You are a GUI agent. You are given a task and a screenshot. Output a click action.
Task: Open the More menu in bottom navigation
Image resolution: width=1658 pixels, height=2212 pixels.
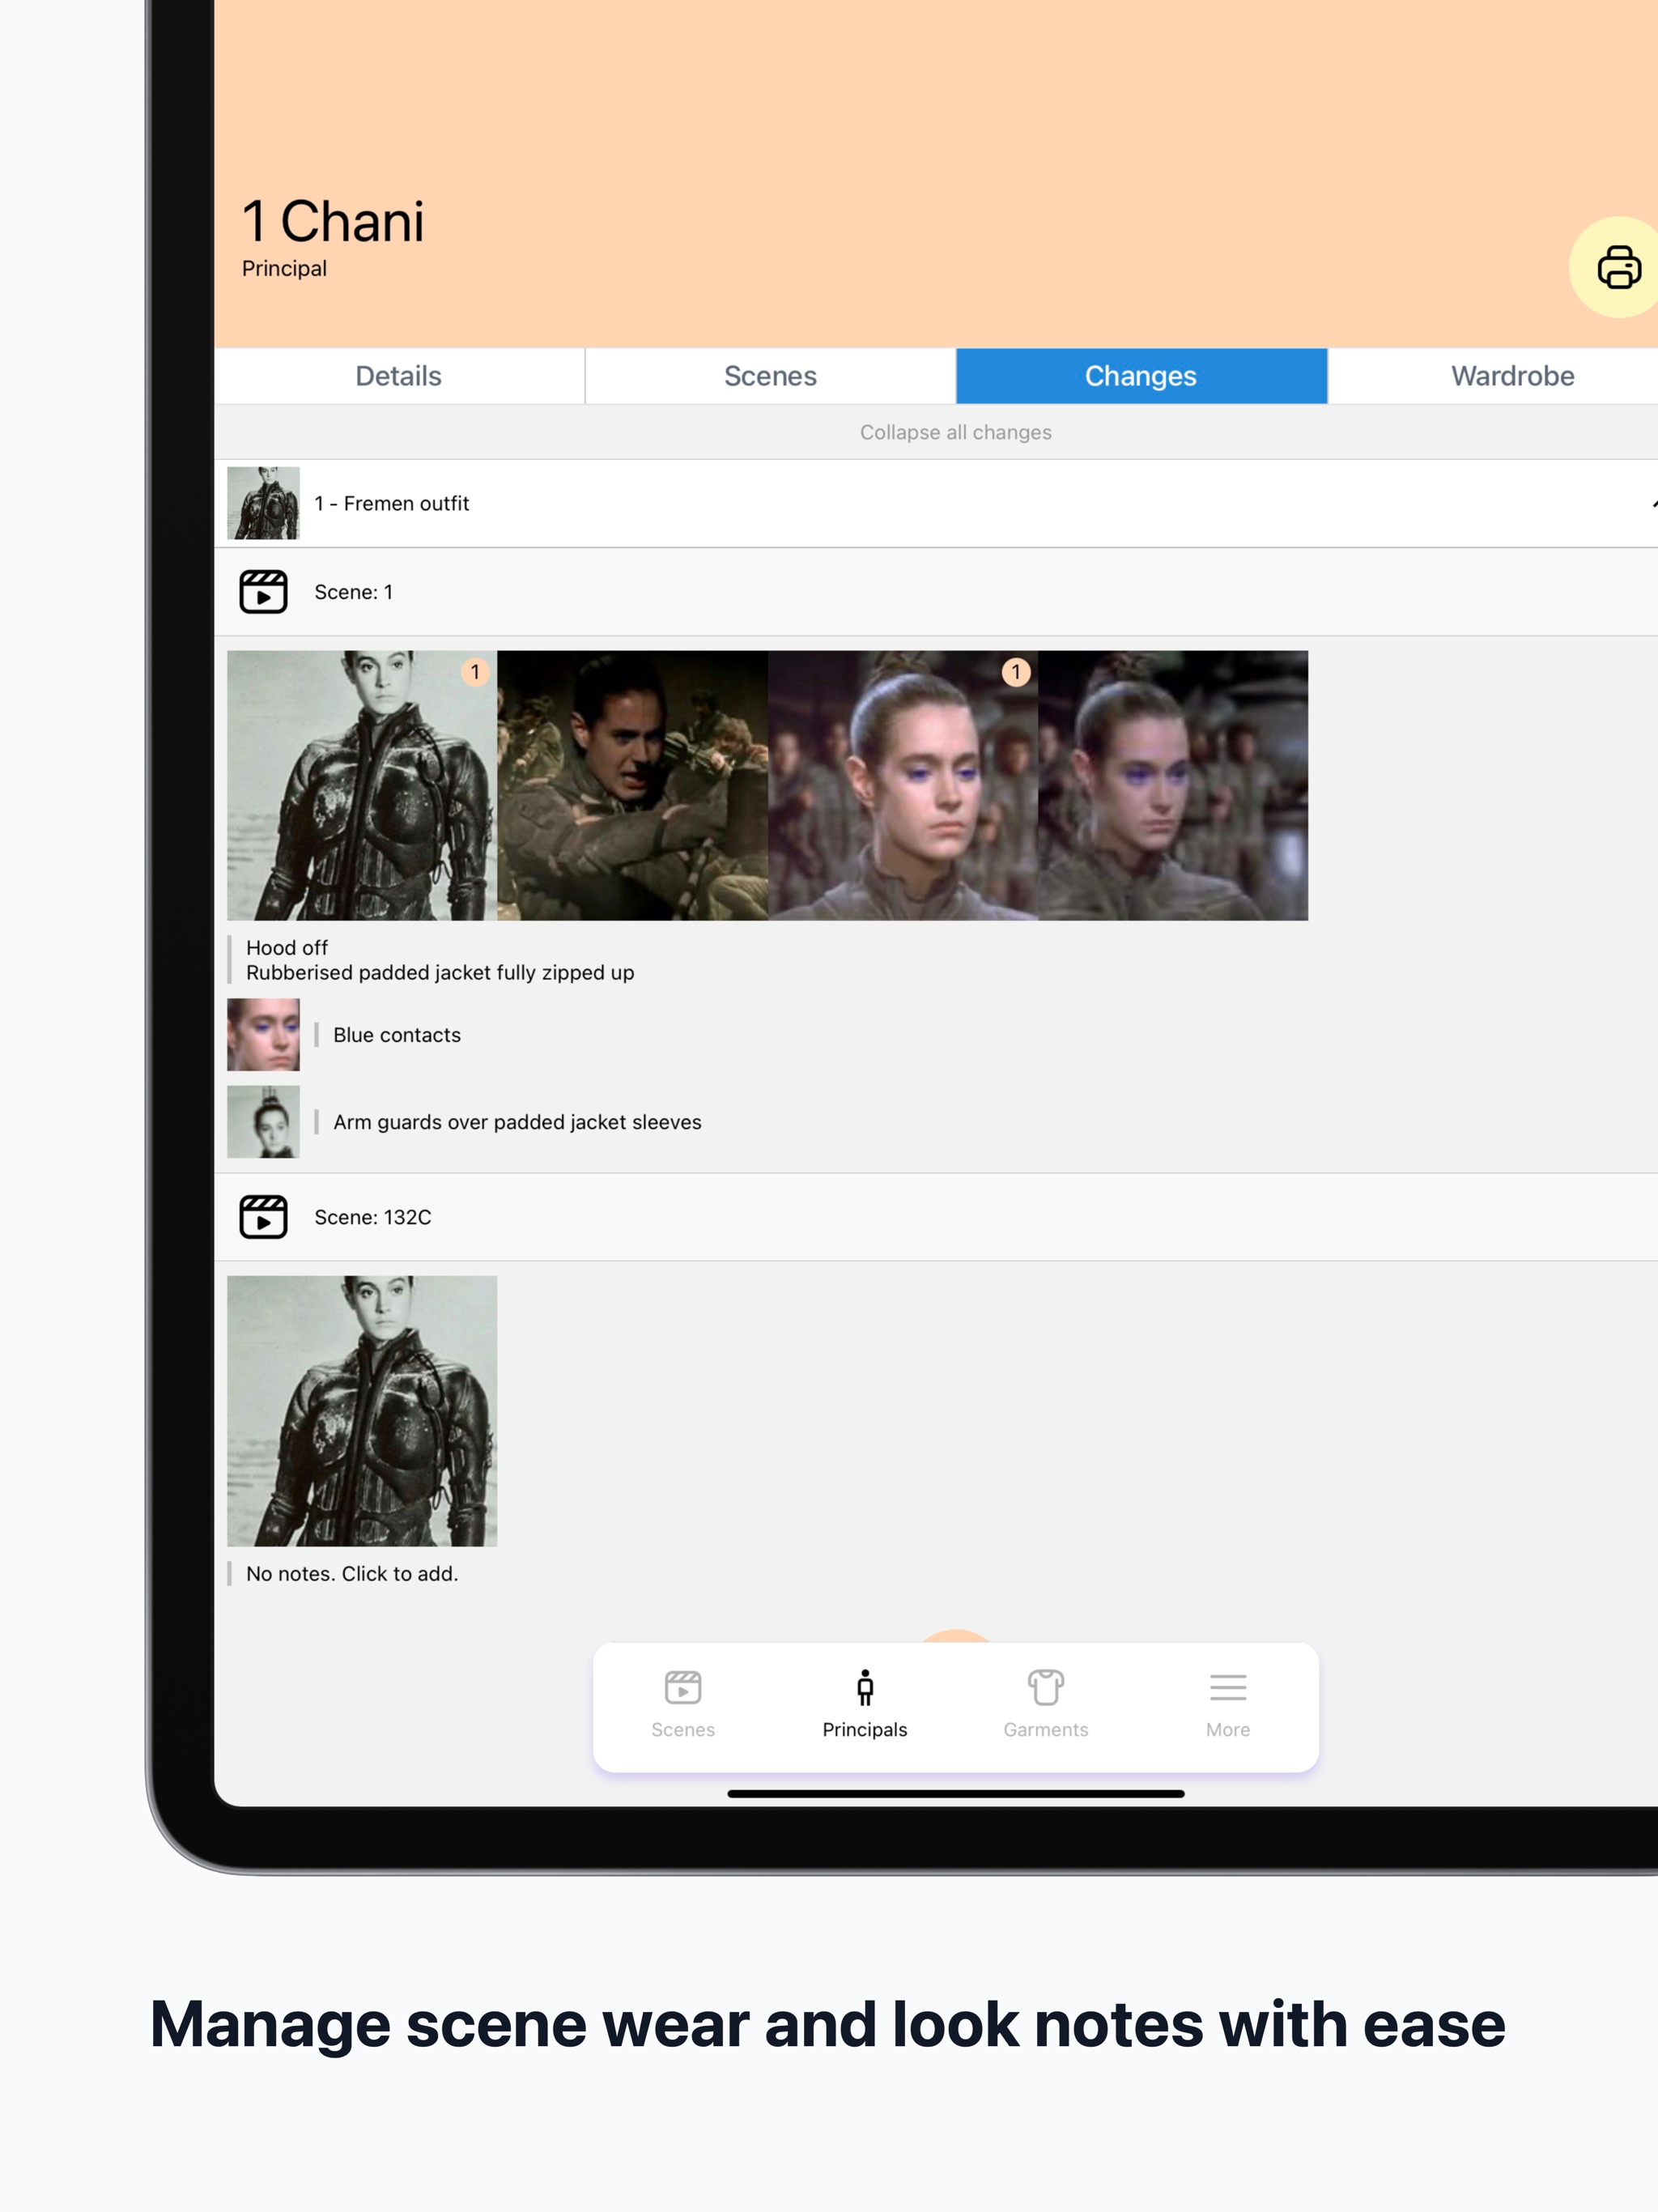1228,1705
